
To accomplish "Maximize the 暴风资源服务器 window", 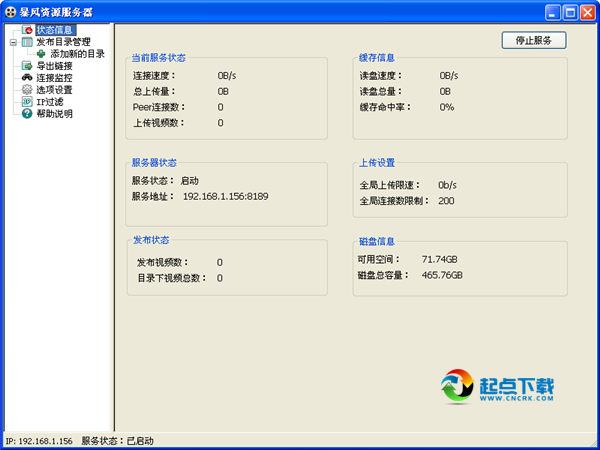I will [x=570, y=13].
